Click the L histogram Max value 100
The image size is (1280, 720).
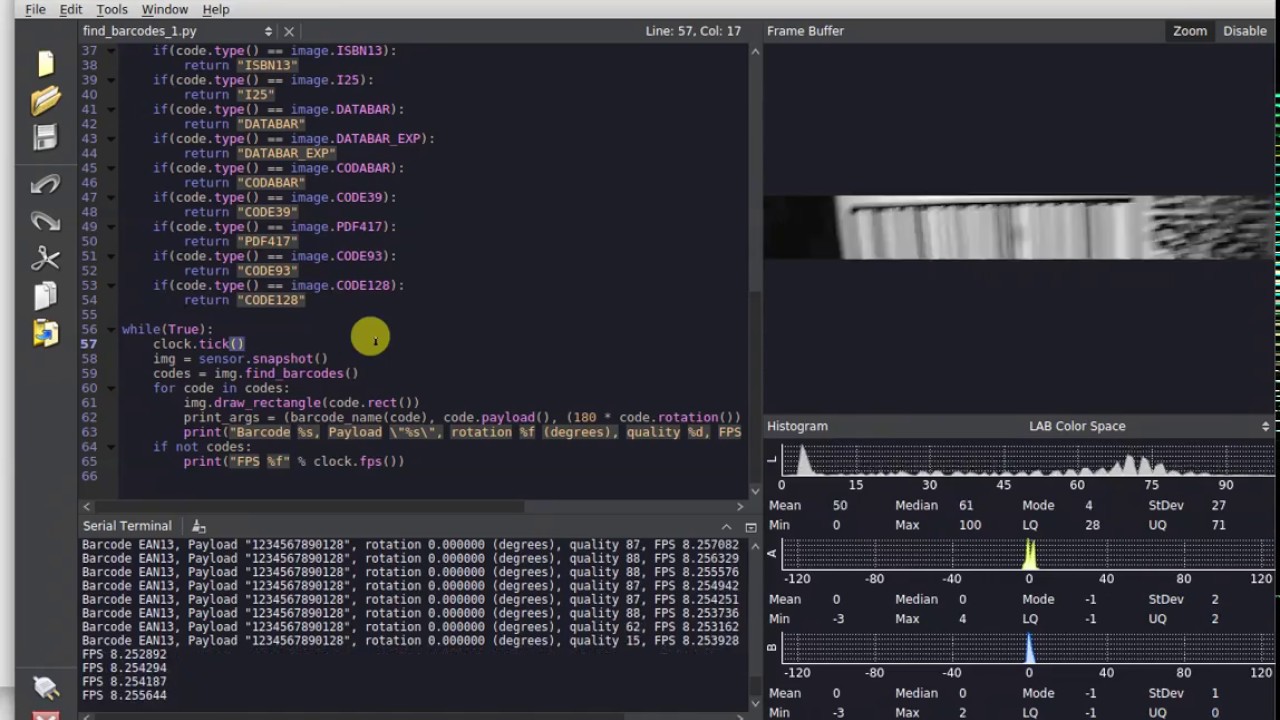(x=969, y=525)
